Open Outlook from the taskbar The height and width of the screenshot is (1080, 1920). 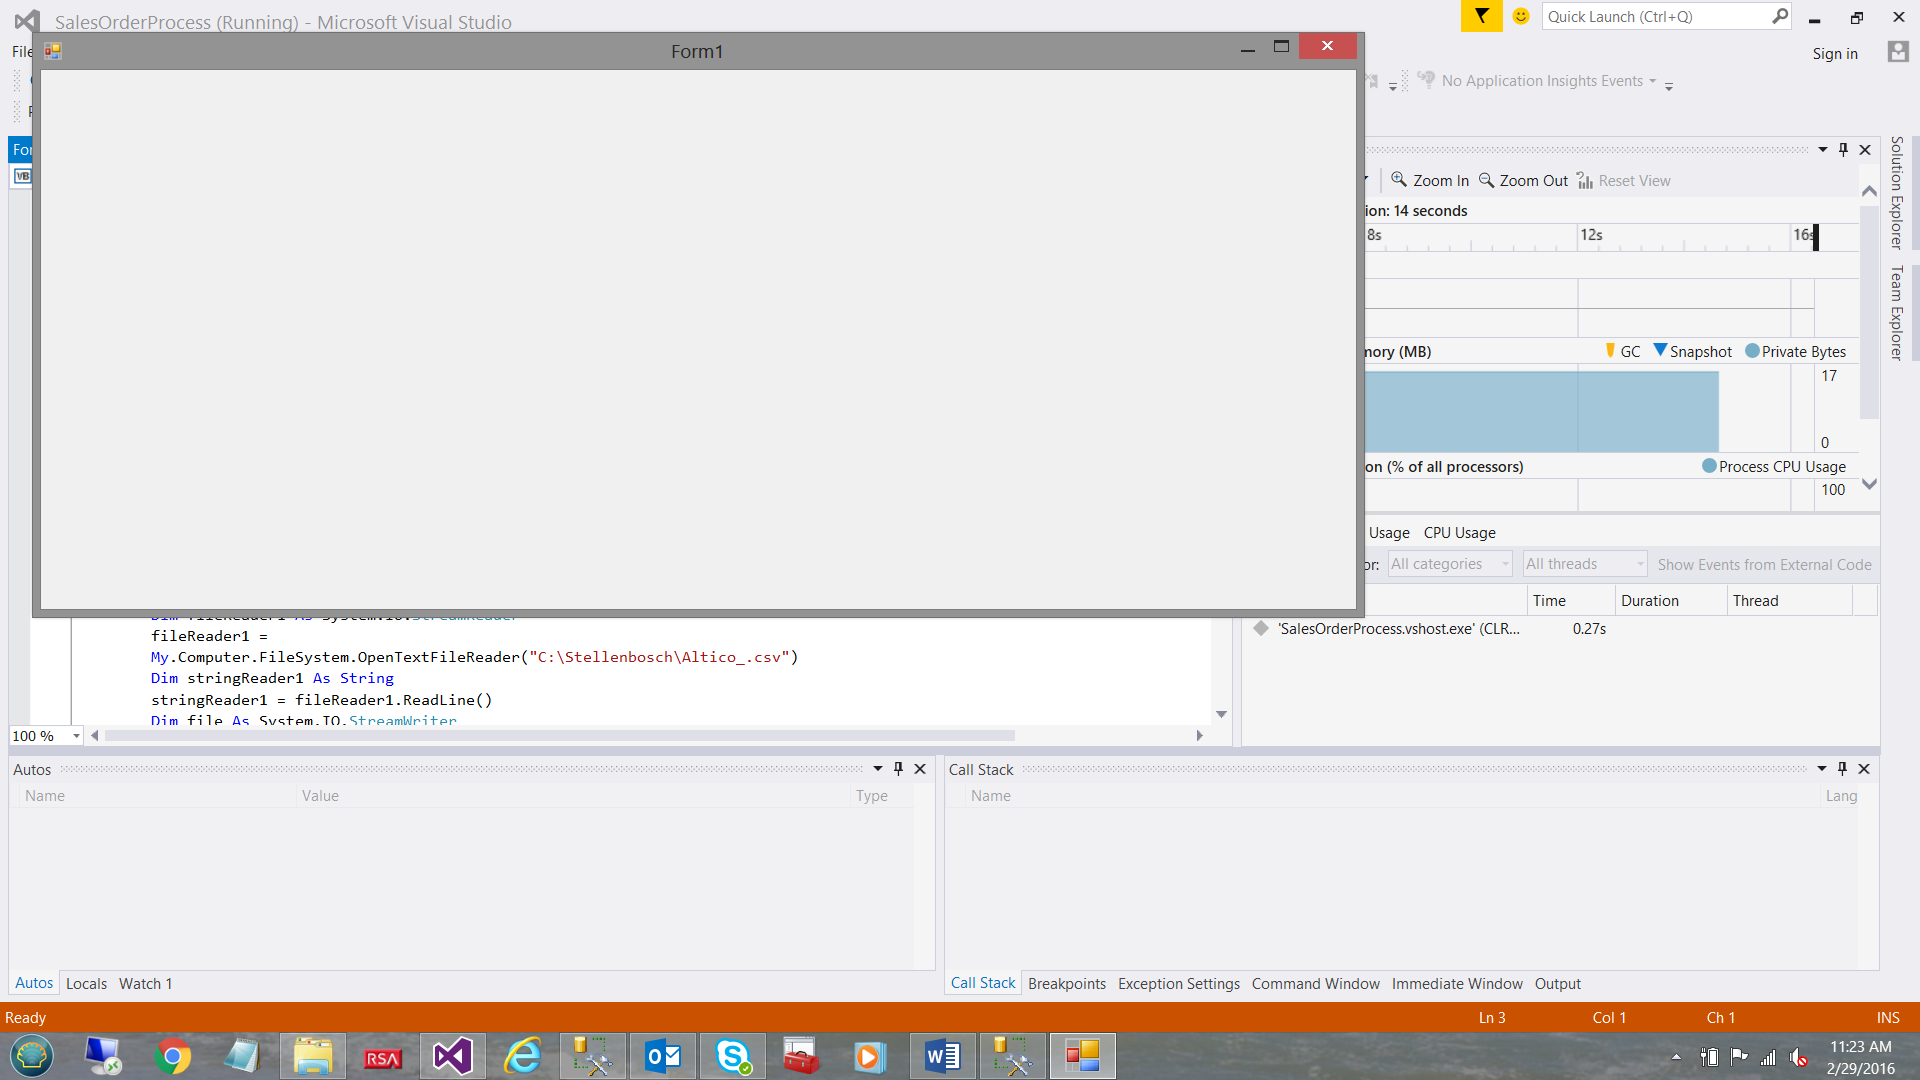point(662,1055)
